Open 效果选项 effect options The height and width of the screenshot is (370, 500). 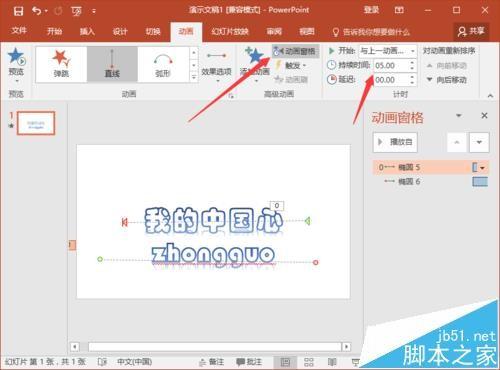tap(216, 65)
